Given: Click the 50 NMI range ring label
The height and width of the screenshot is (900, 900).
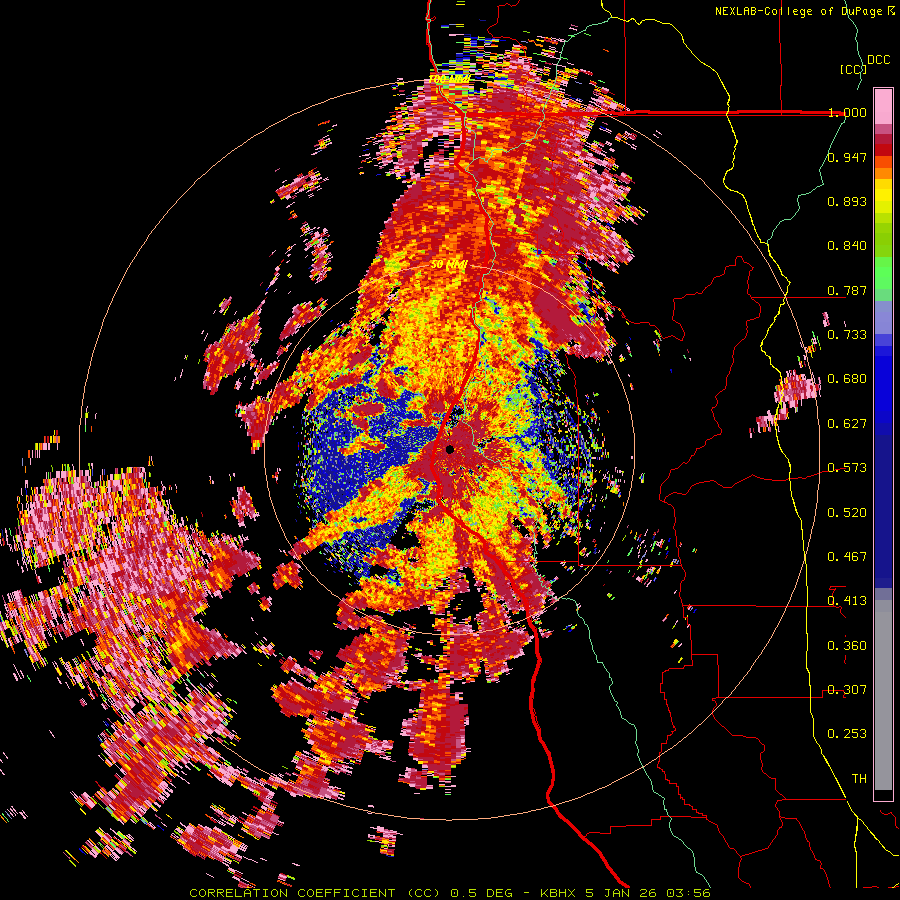Looking at the screenshot, I should [449, 265].
